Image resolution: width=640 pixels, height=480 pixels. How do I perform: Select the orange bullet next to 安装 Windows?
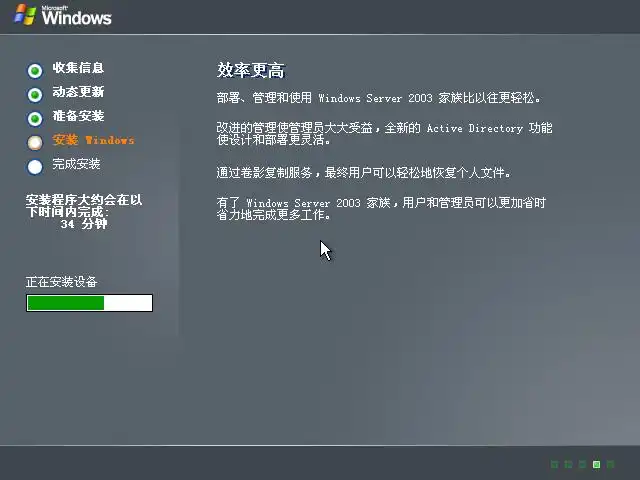pos(35,142)
